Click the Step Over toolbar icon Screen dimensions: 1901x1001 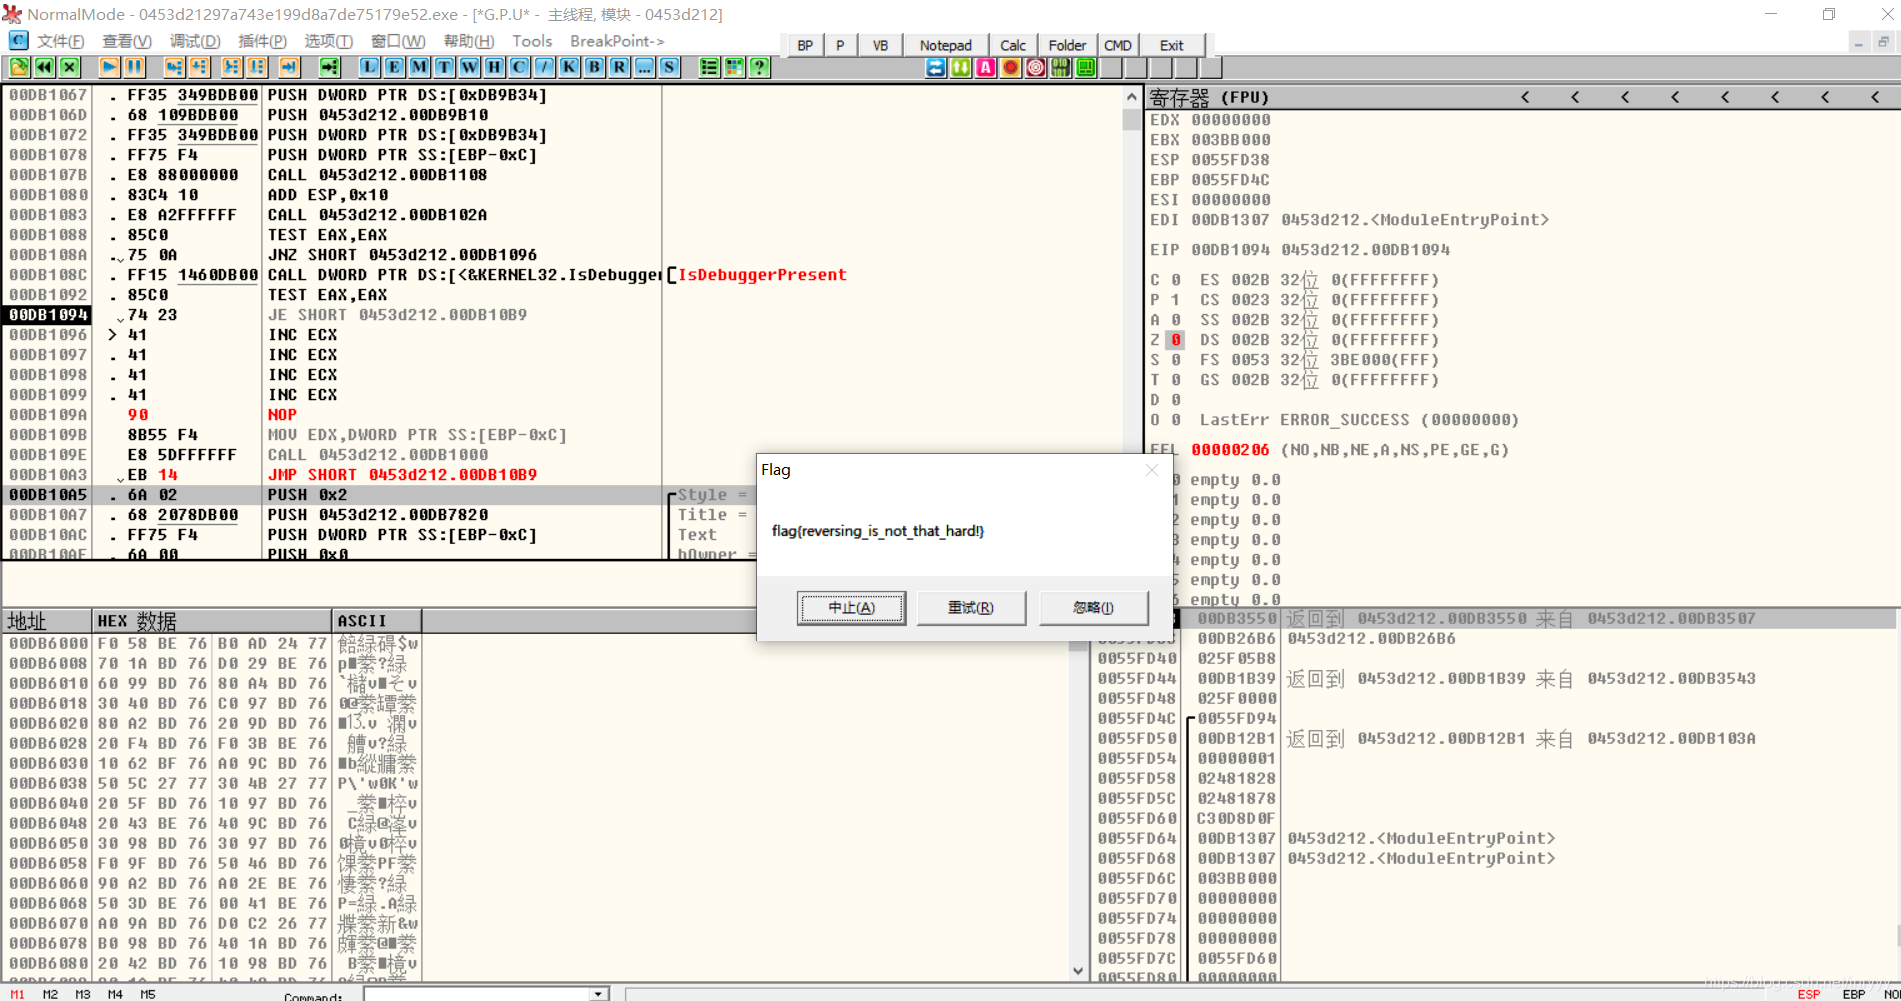point(199,67)
